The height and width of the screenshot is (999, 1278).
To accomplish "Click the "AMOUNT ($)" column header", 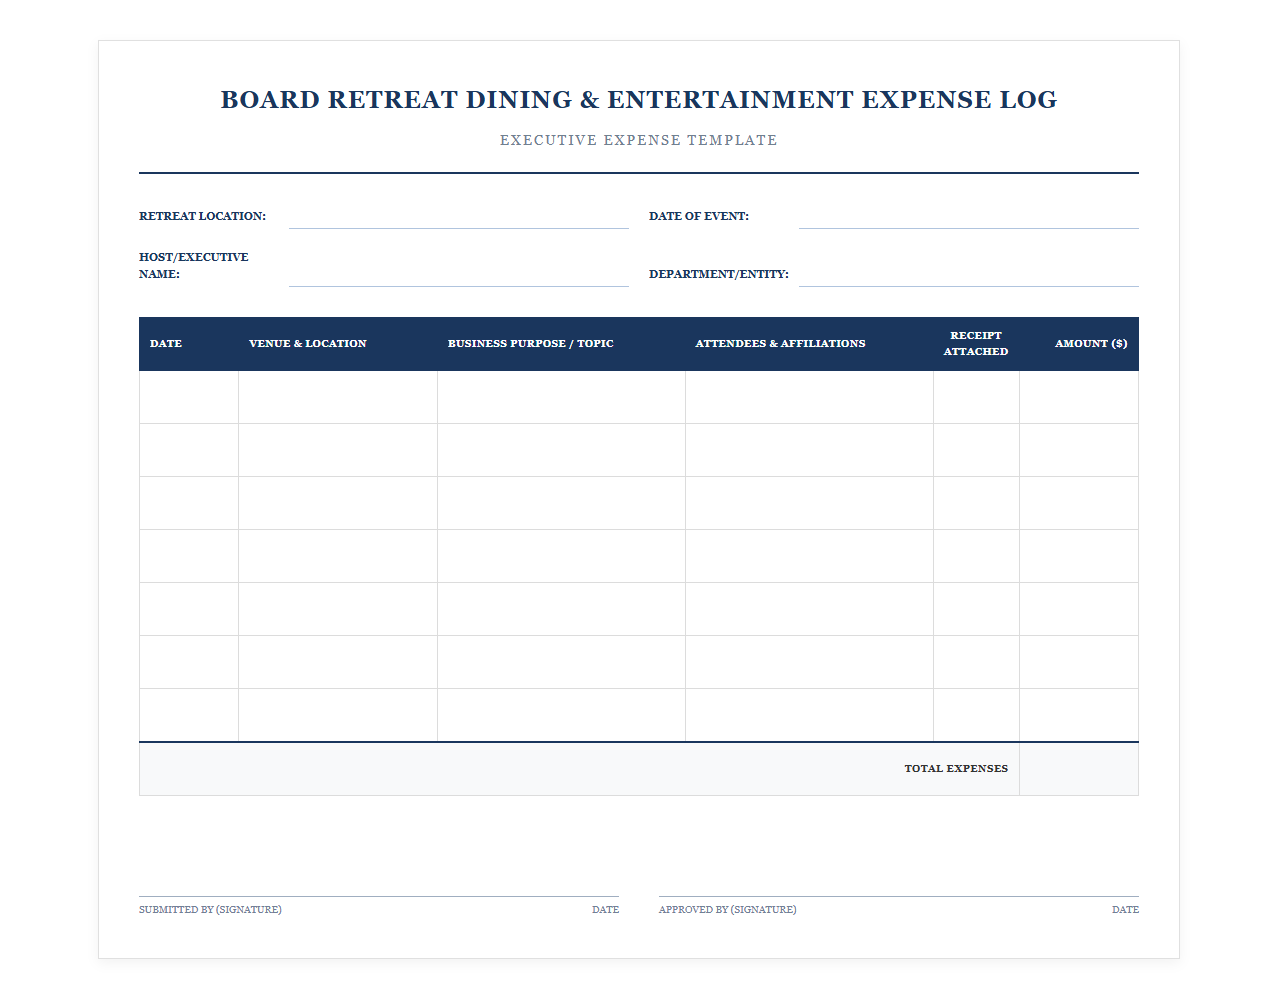I will click(1079, 344).
